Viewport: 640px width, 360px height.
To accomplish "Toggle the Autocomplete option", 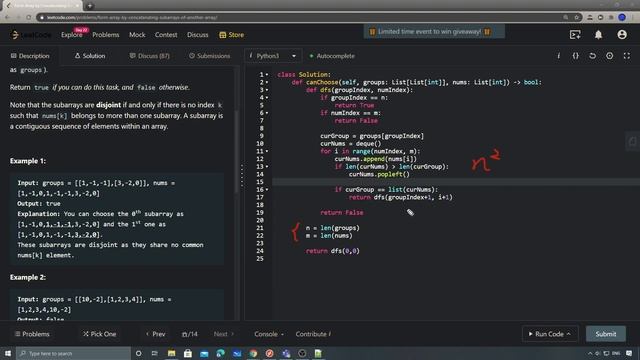I will click(332, 56).
